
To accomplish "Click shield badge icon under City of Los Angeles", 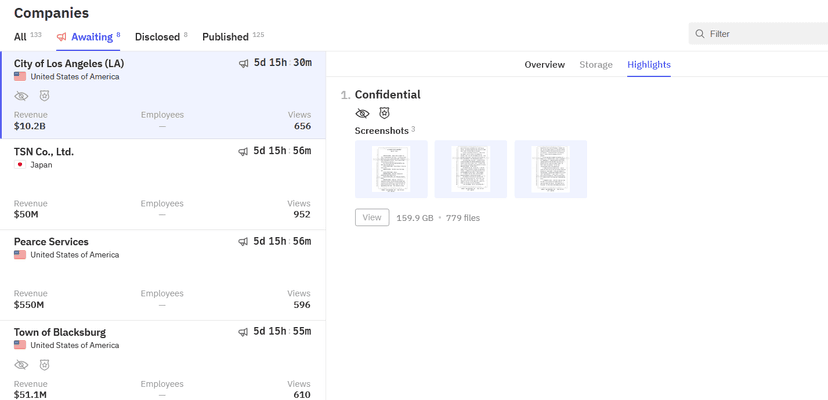I will coord(45,96).
